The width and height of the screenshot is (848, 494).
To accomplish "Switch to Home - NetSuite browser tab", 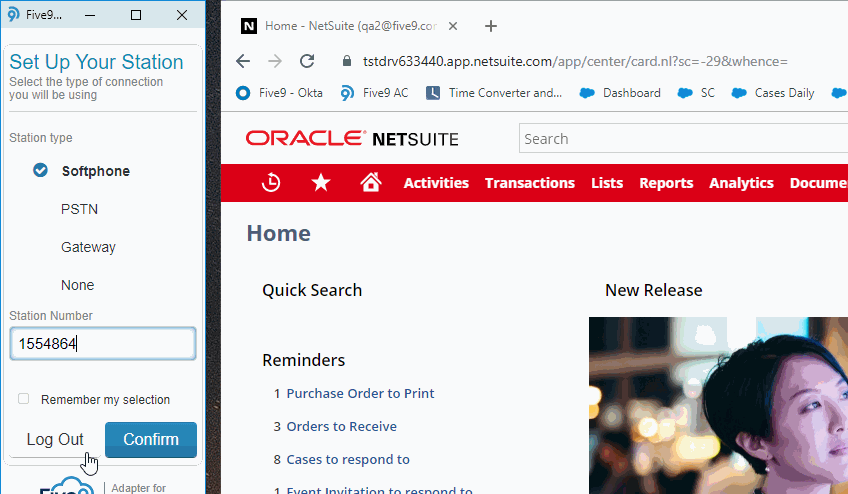I will point(350,26).
